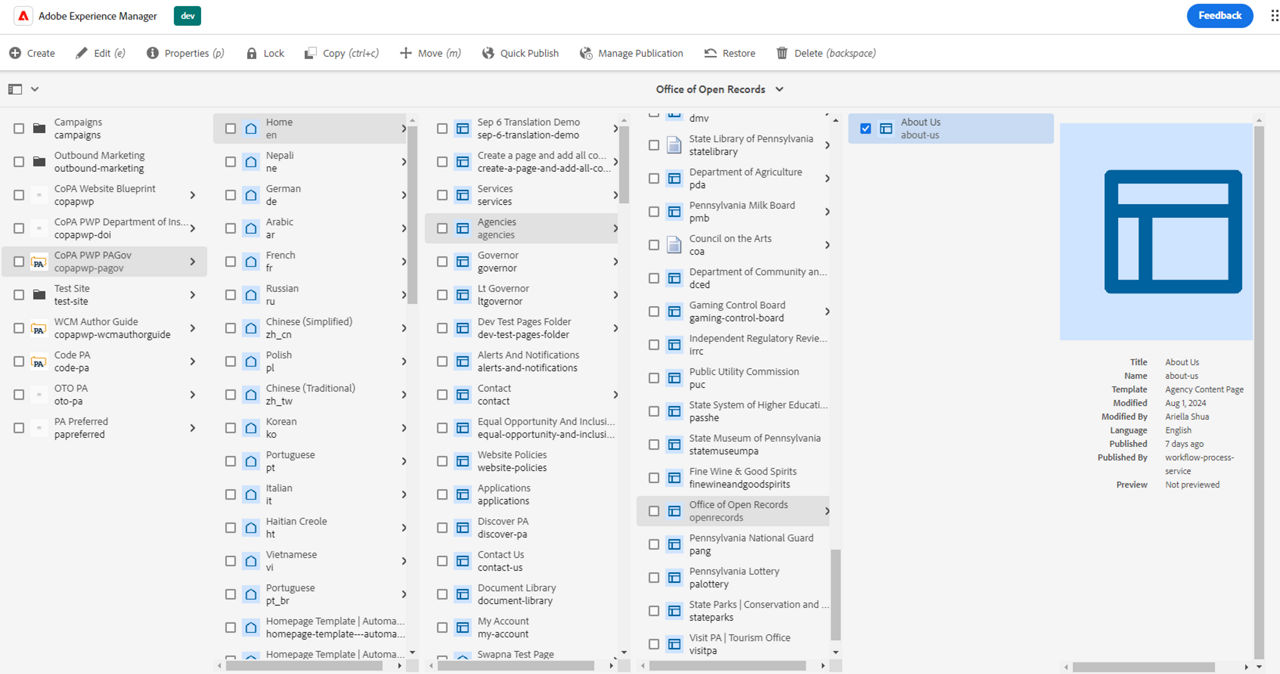The image size is (1280, 674).
Task: Expand the Lt Governor chevron
Action: (x=616, y=295)
